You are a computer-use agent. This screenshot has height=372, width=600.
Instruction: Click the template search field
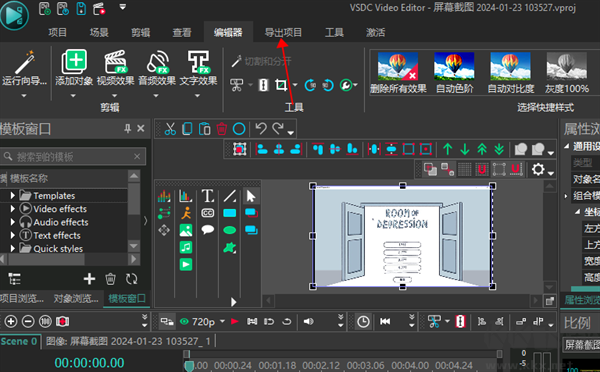coord(73,157)
